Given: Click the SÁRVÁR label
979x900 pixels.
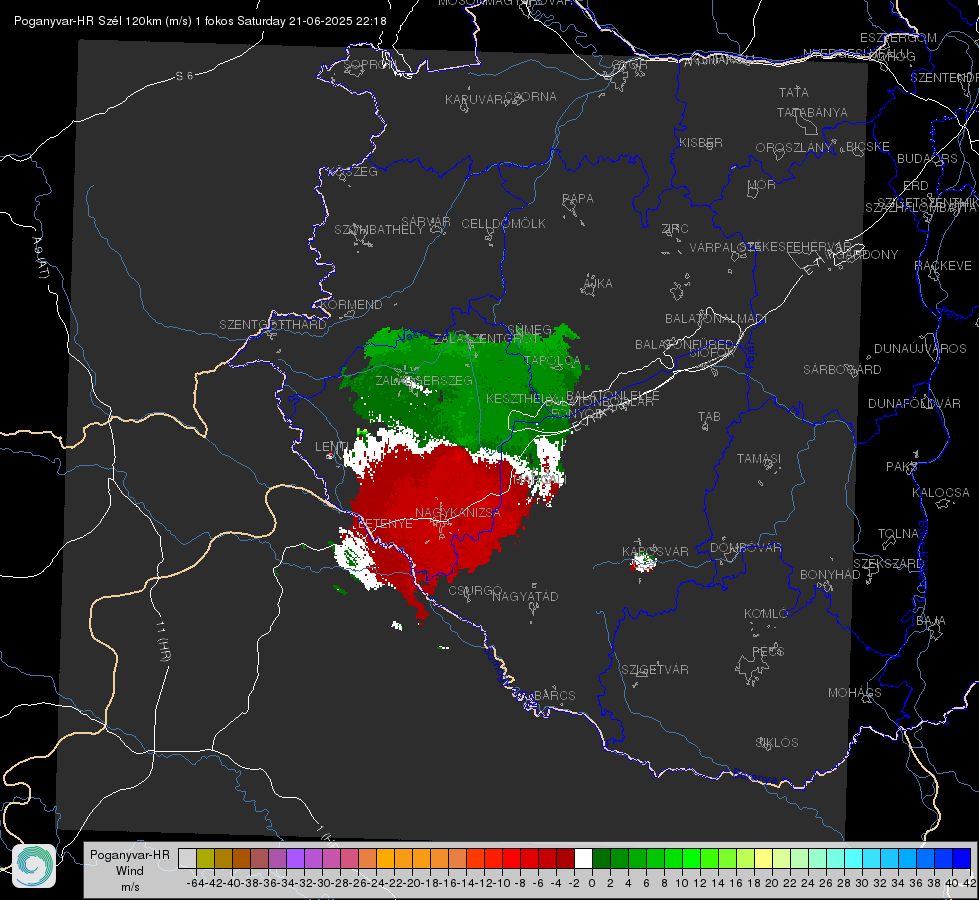Looking at the screenshot, I should [426, 222].
